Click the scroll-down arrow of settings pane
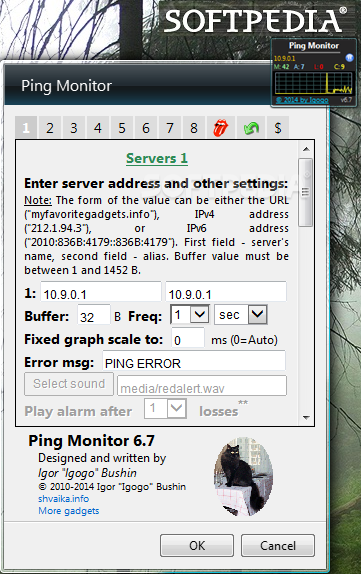Screen dimensions: 361x574 pyautogui.click(x=306, y=417)
